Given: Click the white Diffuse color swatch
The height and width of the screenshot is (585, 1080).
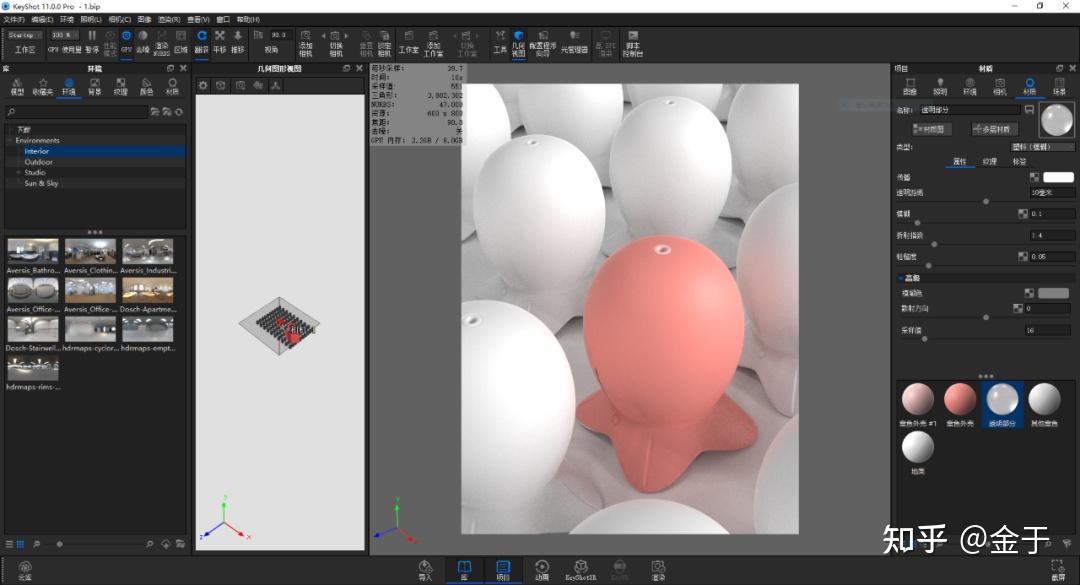Looking at the screenshot, I should click(1058, 177).
